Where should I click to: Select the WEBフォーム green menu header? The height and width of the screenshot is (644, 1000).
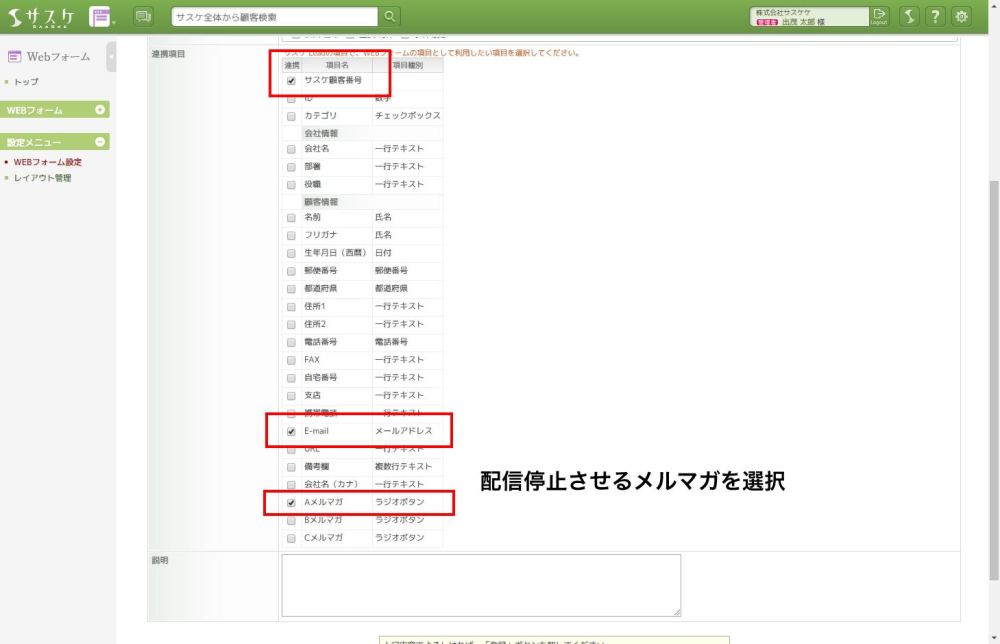pyautogui.click(x=54, y=110)
